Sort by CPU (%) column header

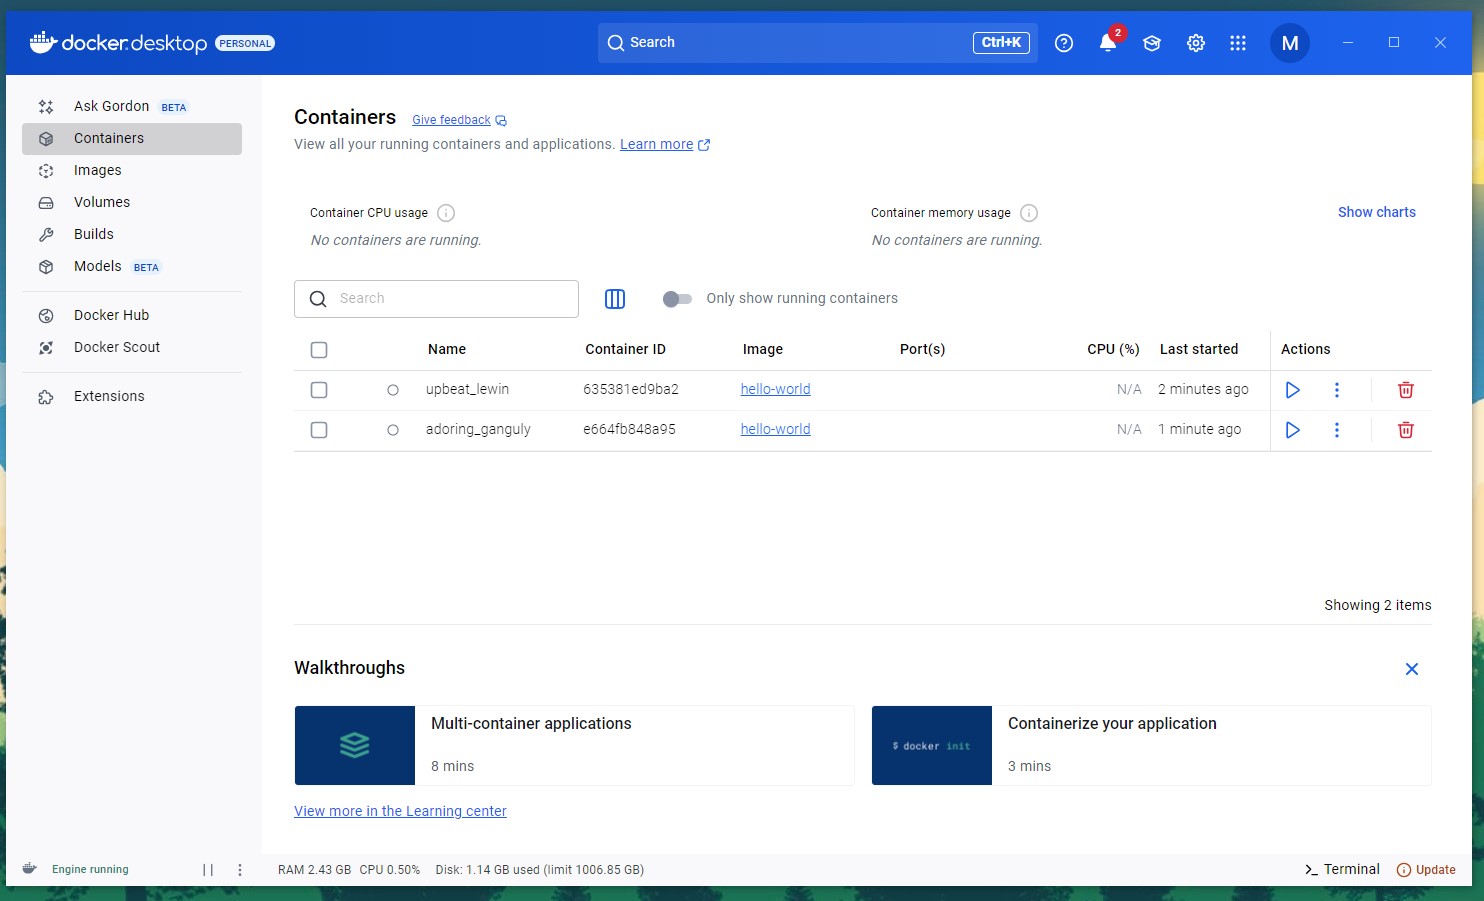[x=1113, y=349]
